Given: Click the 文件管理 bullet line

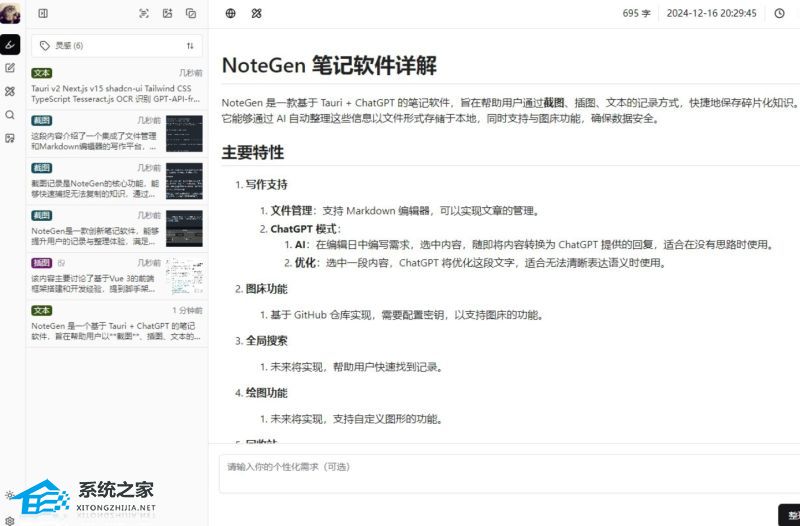Looking at the screenshot, I should click(x=405, y=211).
